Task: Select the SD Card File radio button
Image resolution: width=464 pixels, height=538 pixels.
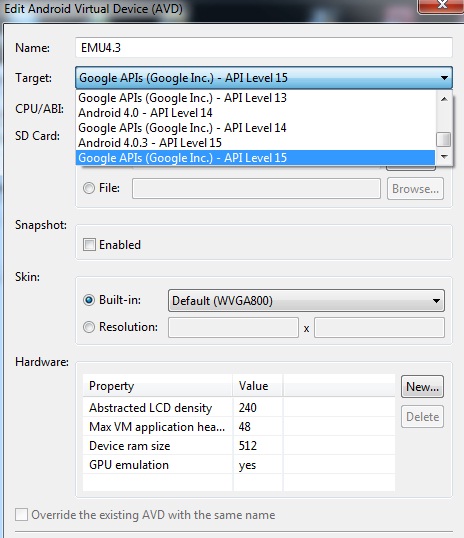Action: 89,188
